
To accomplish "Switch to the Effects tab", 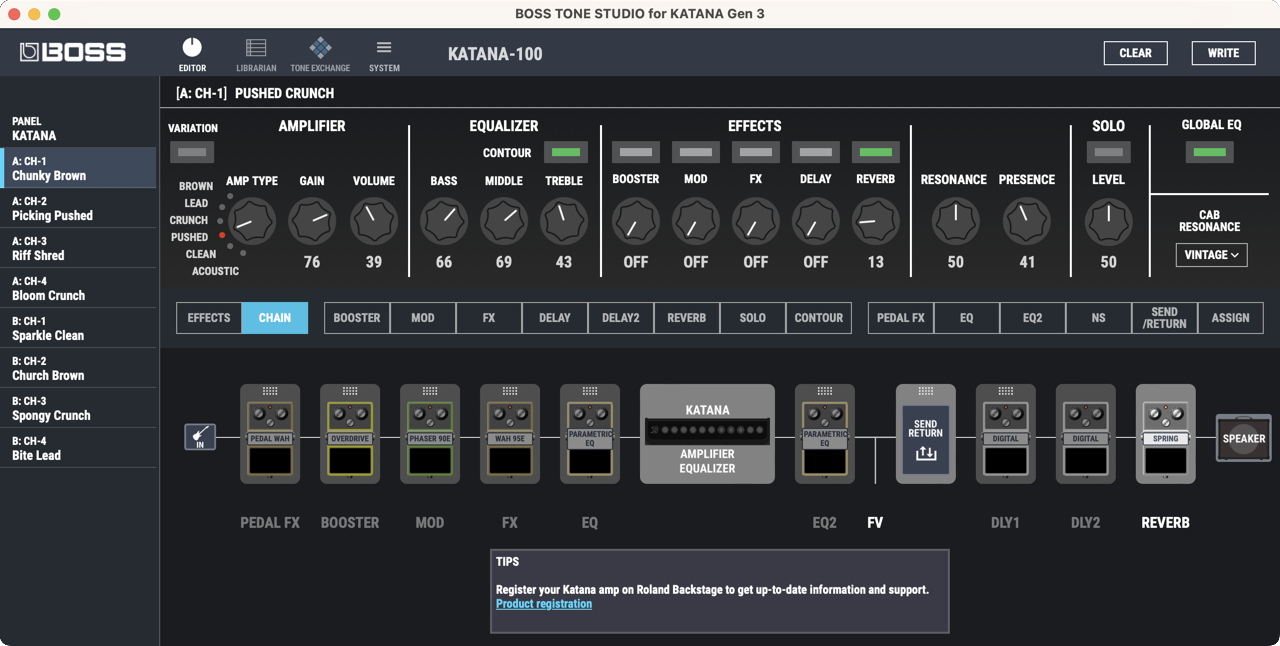I will [209, 318].
